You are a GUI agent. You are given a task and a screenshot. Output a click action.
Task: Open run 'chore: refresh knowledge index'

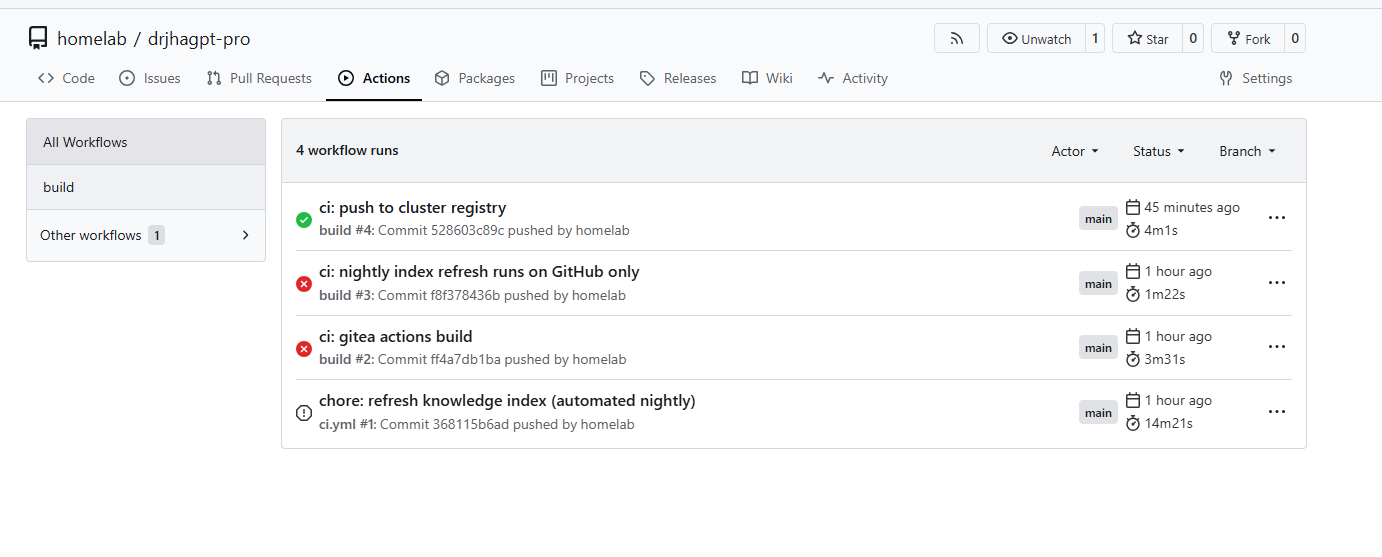507,401
